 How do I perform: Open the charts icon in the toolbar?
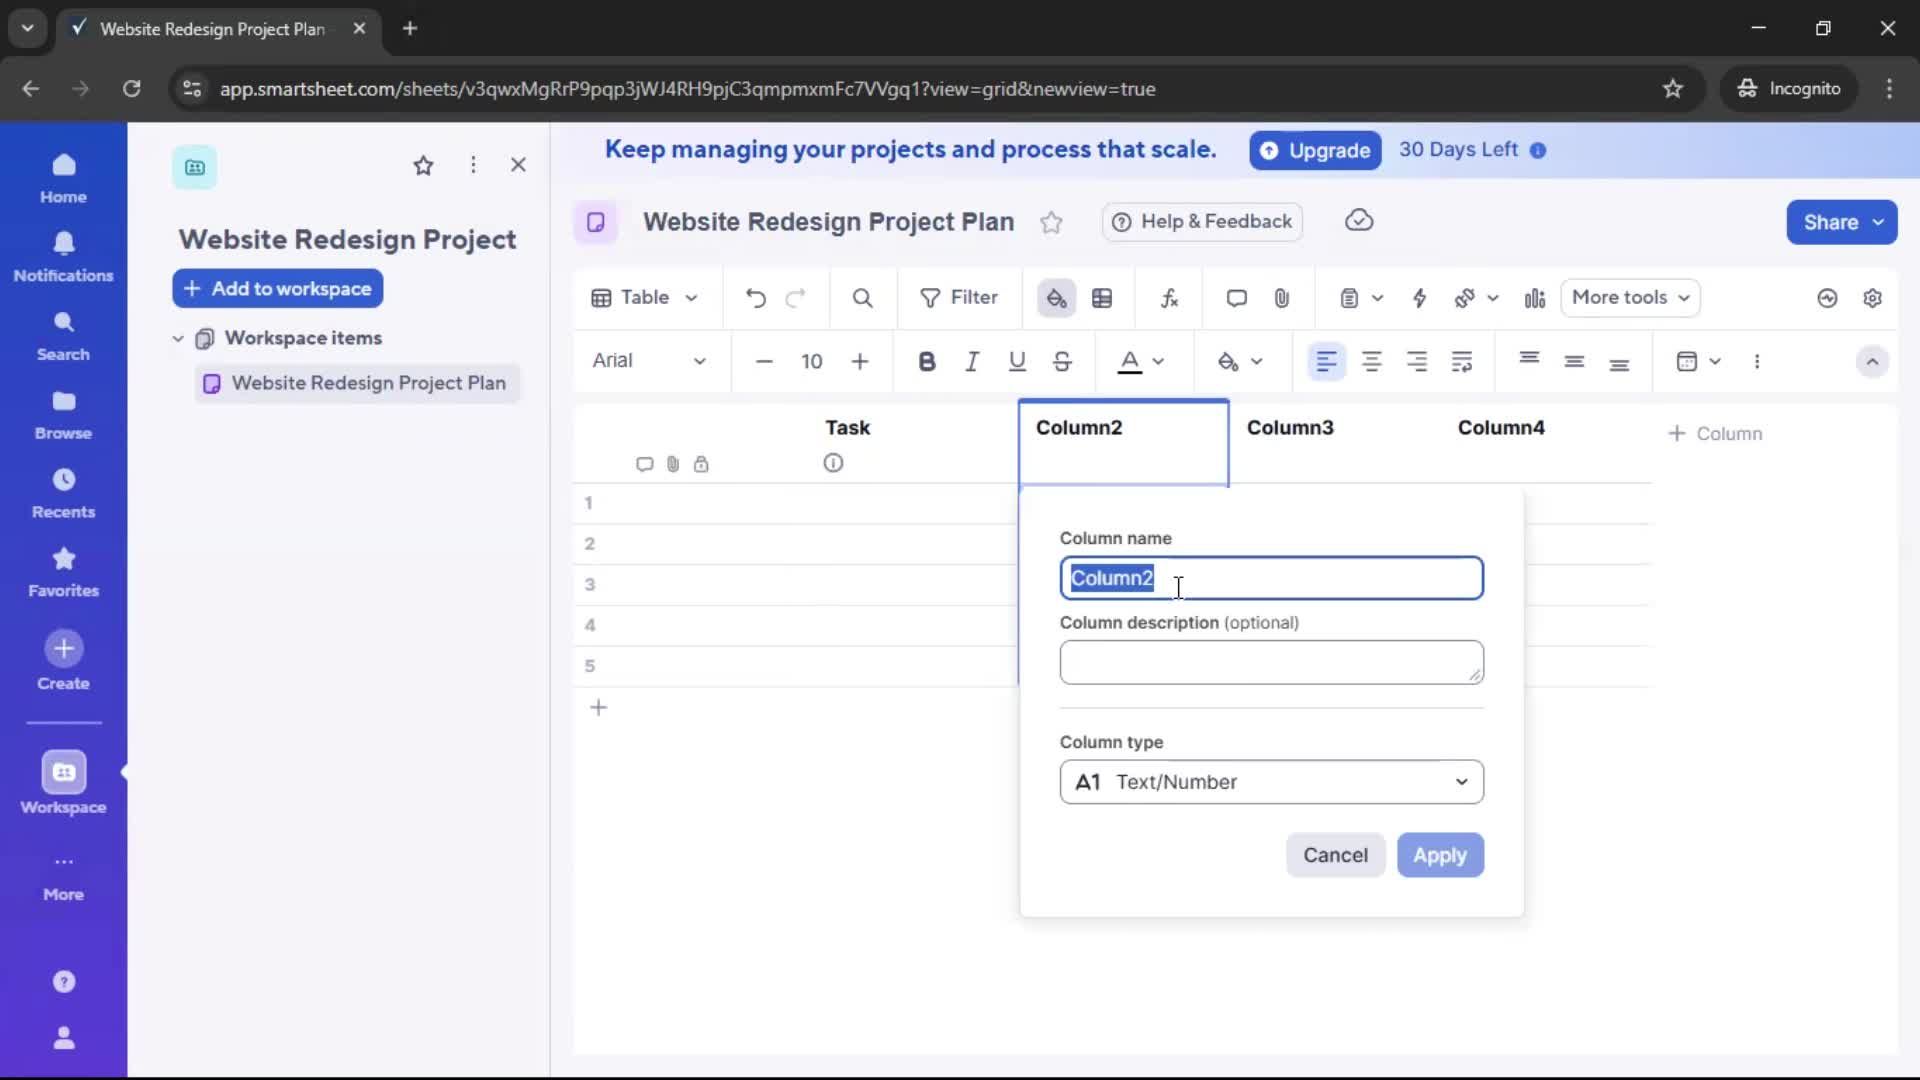[1535, 298]
